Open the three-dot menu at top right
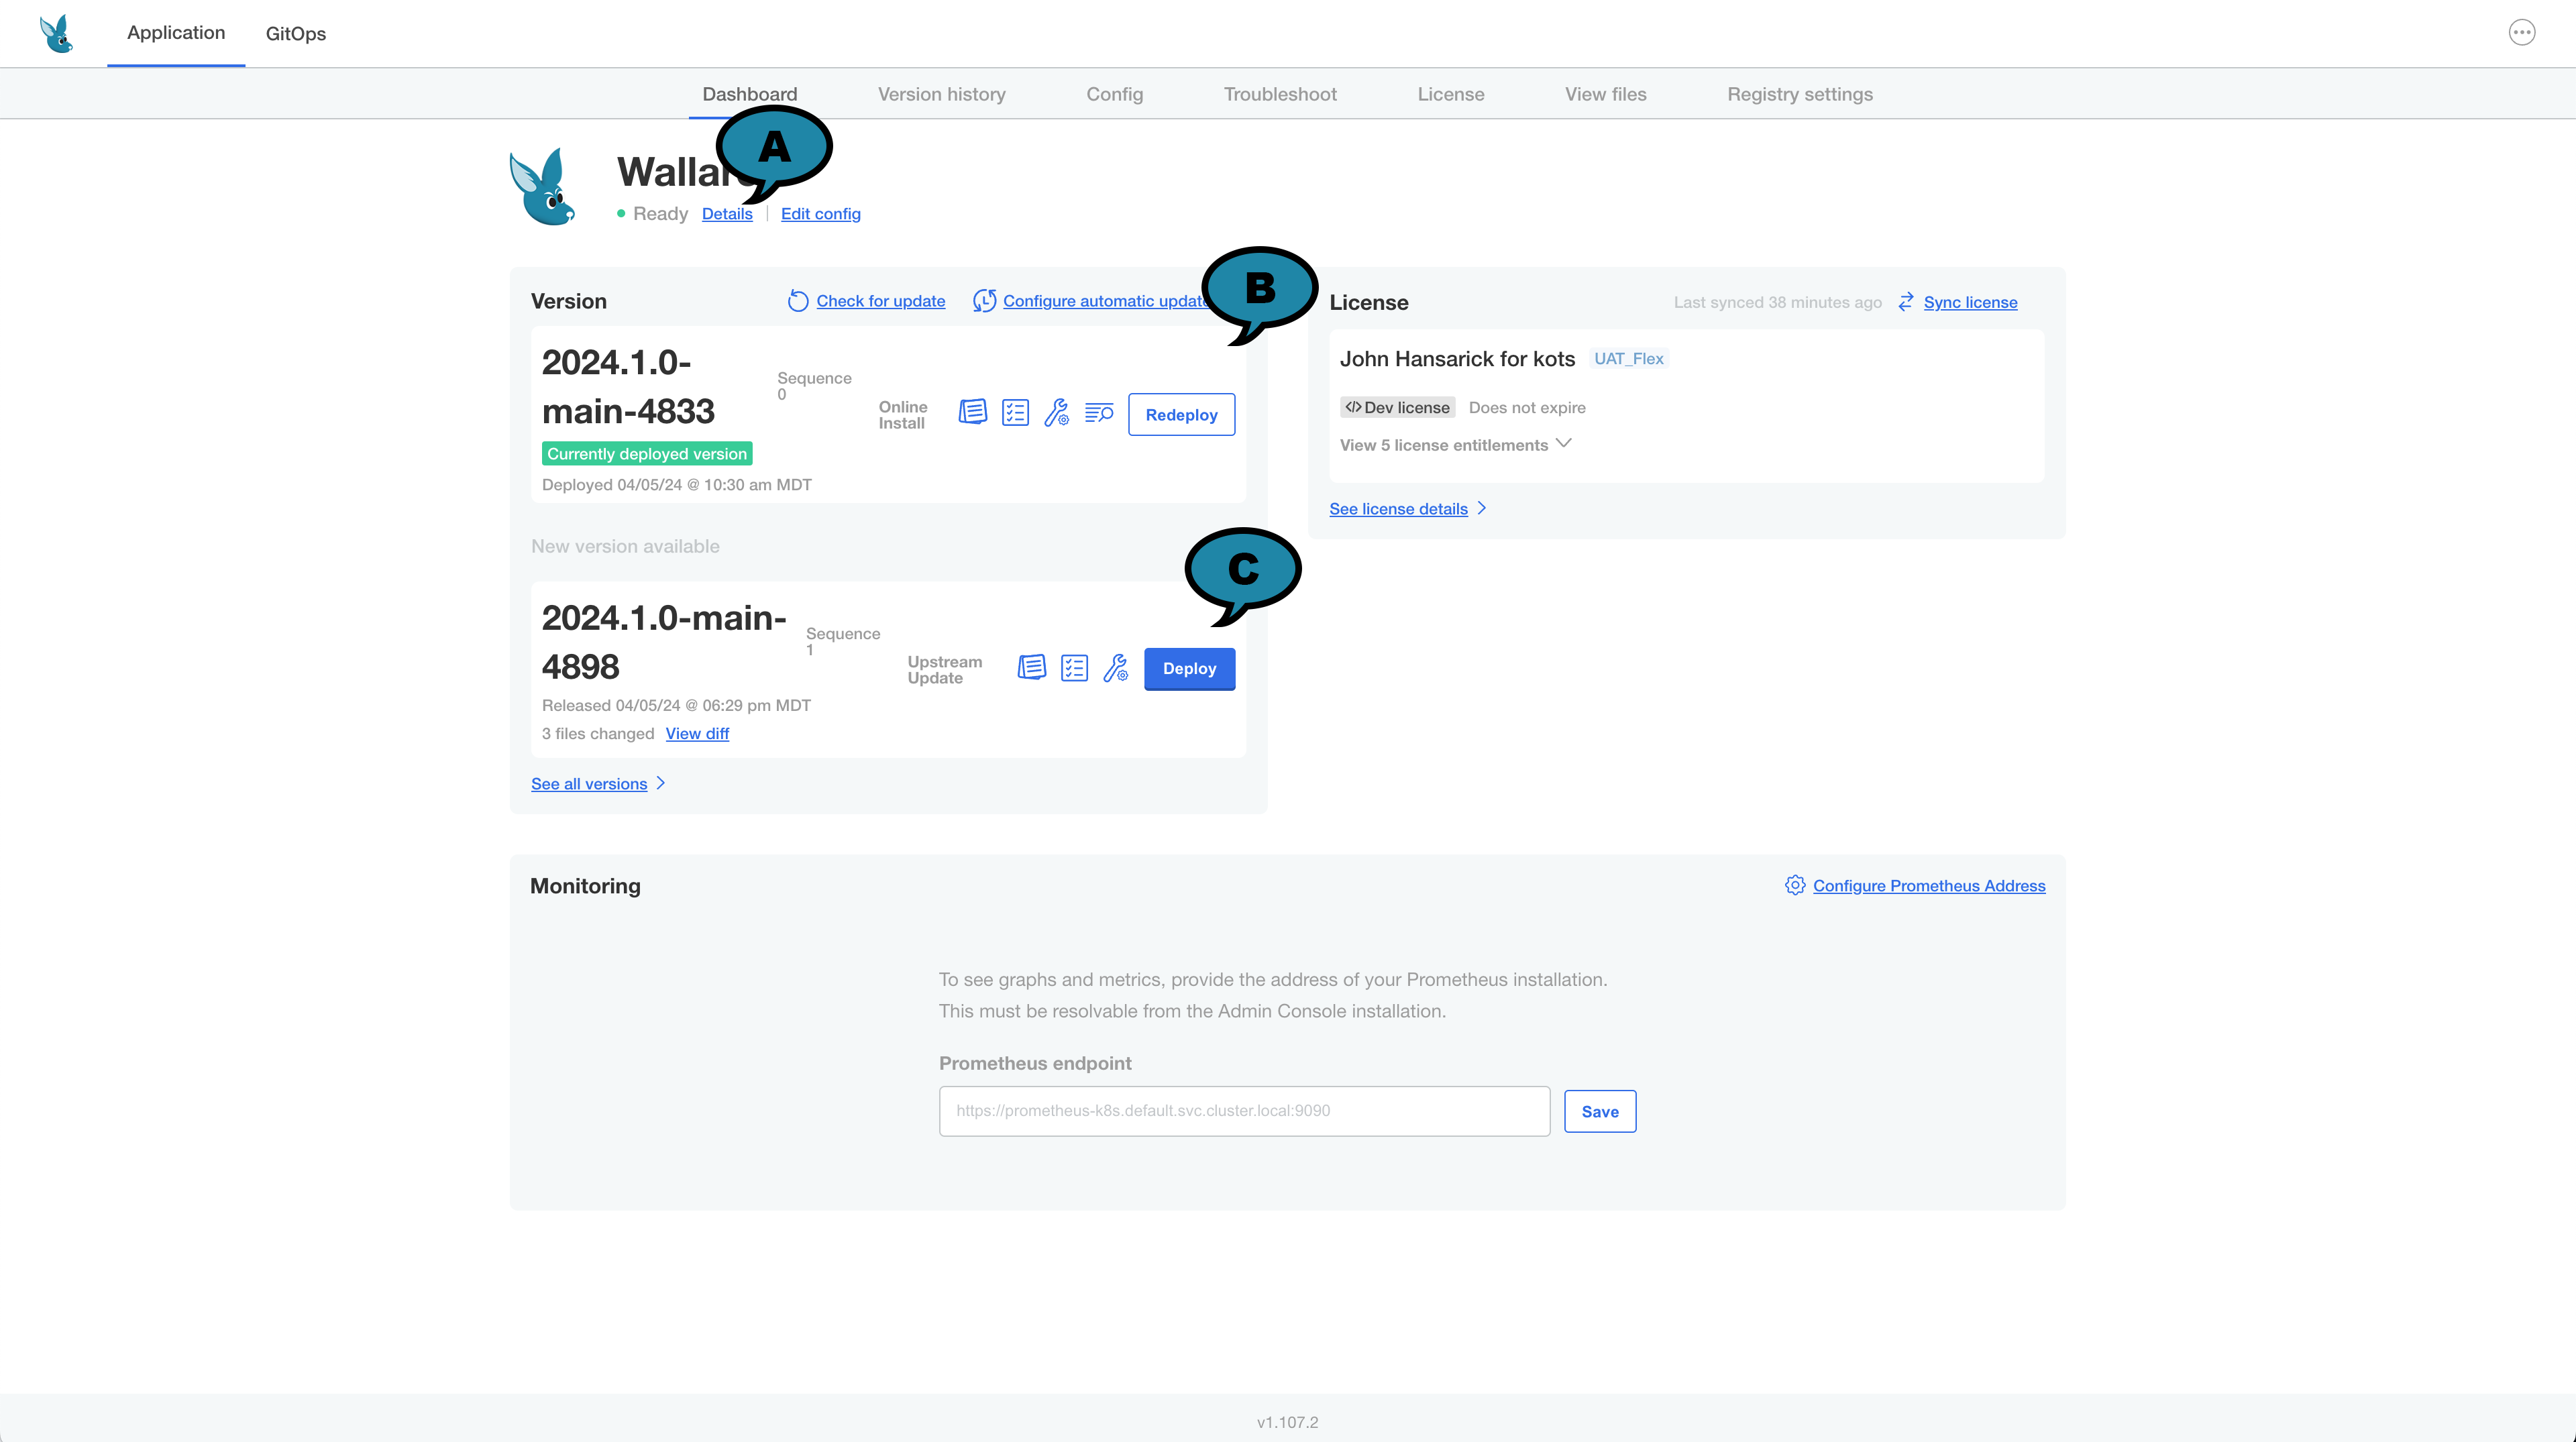This screenshot has height=1442, width=2576. 2521,33
